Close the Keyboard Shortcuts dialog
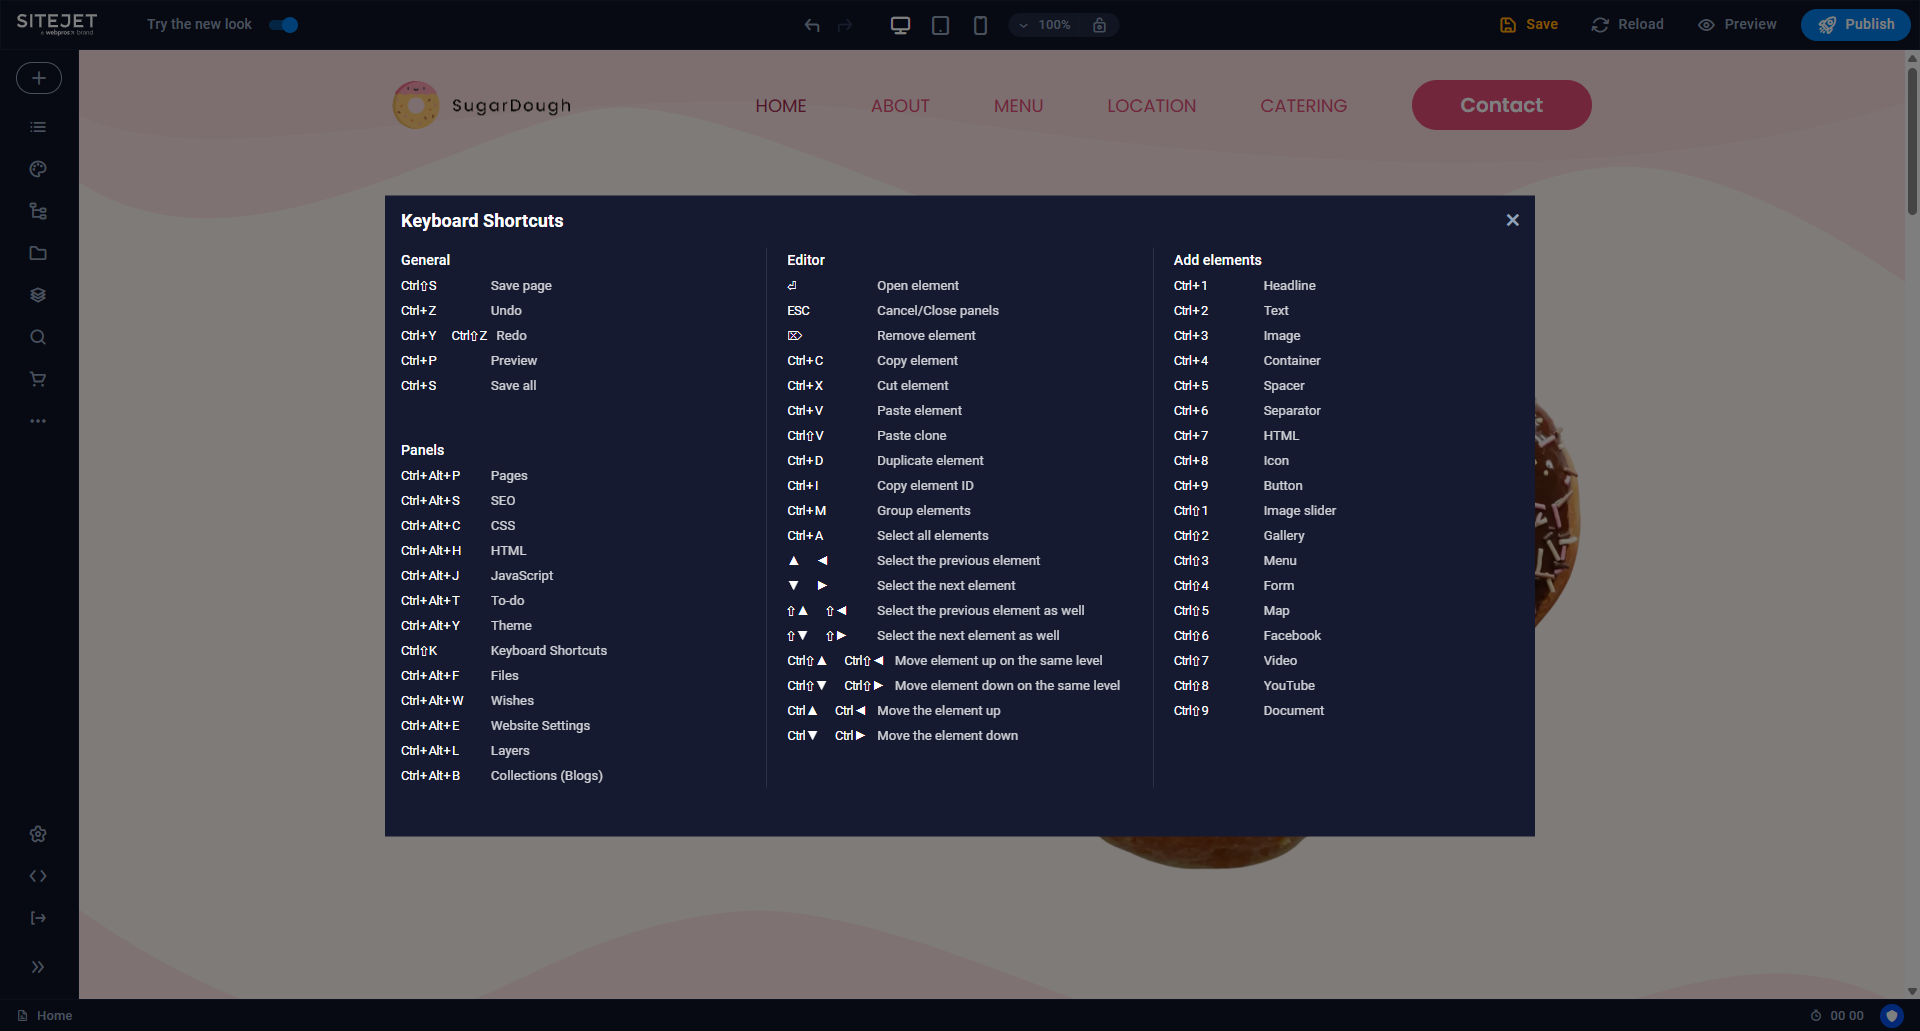 pyautogui.click(x=1512, y=220)
